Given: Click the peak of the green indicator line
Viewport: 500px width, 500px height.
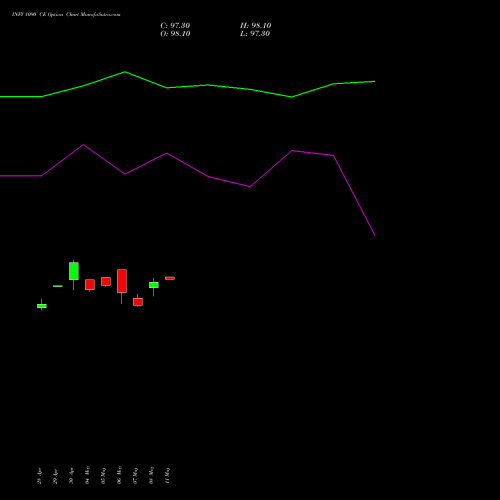Looking at the screenshot, I should coord(125,72).
